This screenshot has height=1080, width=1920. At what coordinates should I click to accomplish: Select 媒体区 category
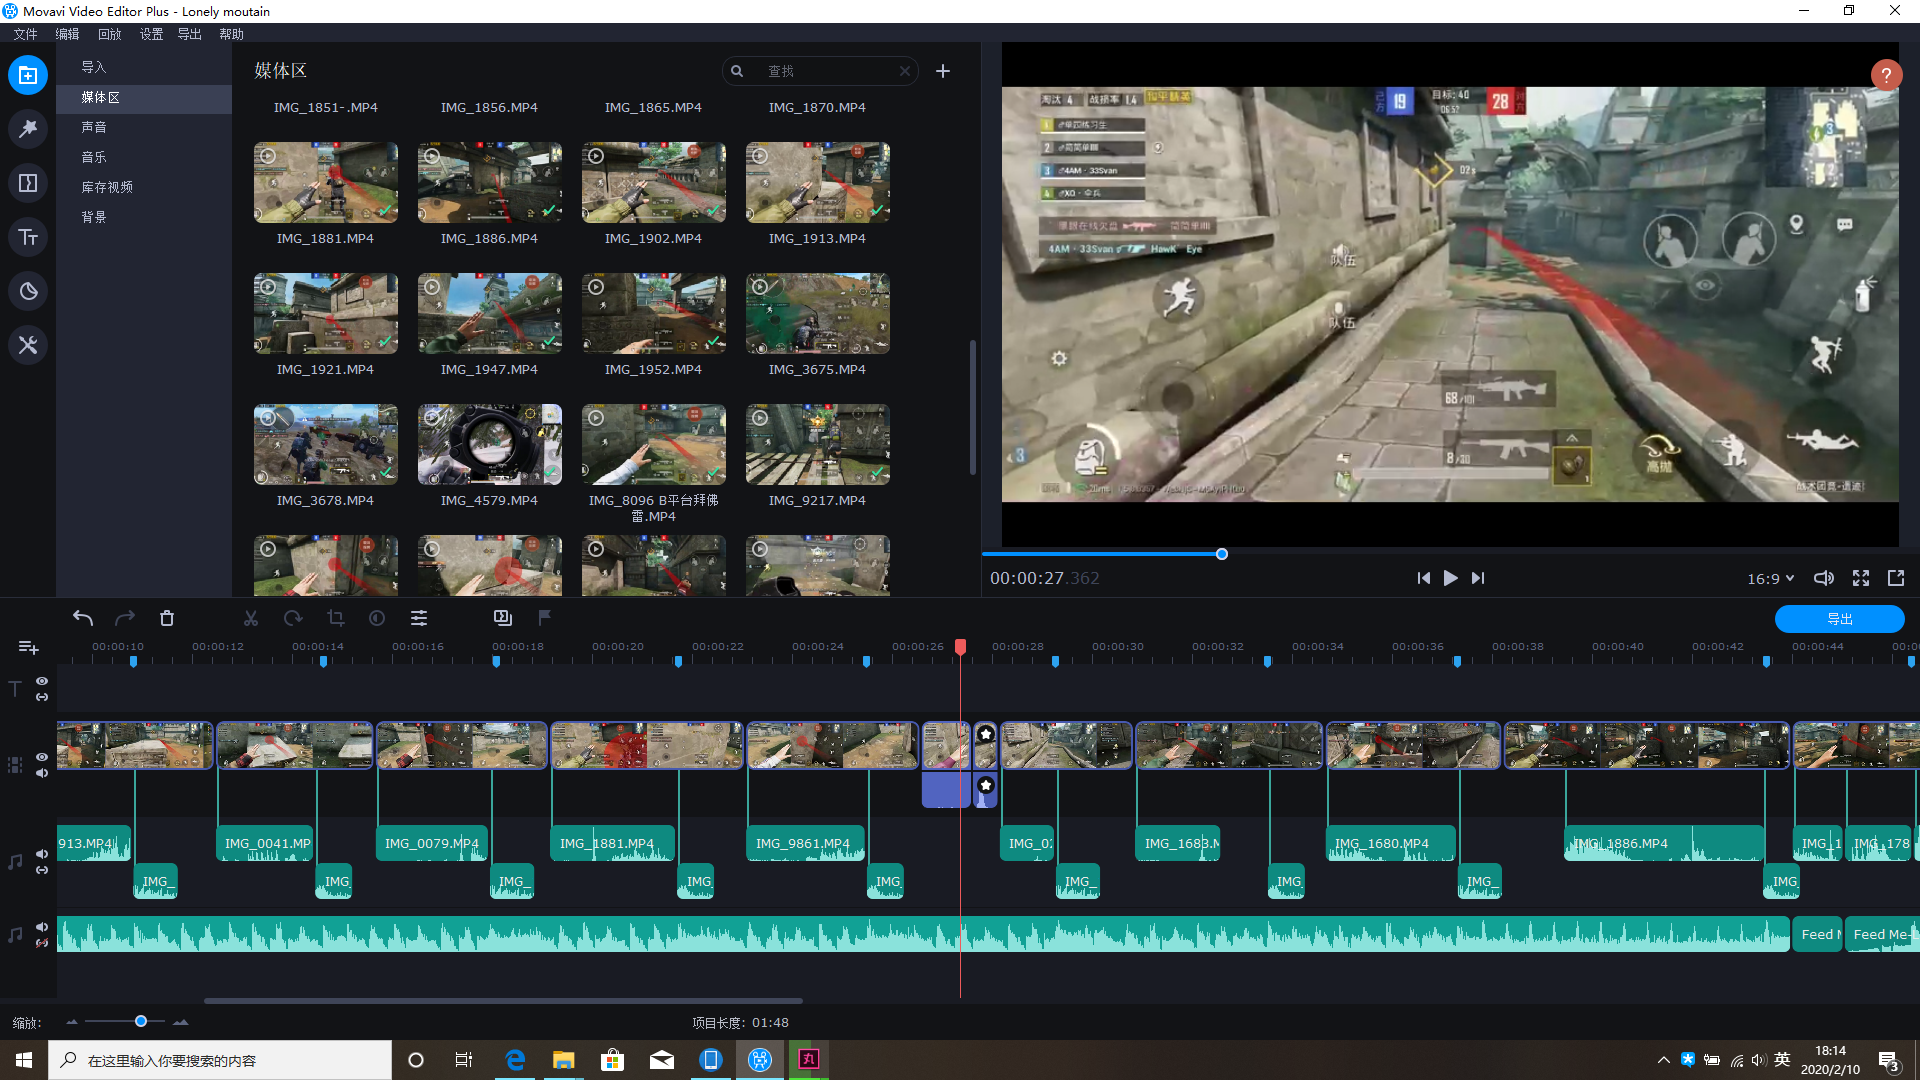pyautogui.click(x=144, y=98)
